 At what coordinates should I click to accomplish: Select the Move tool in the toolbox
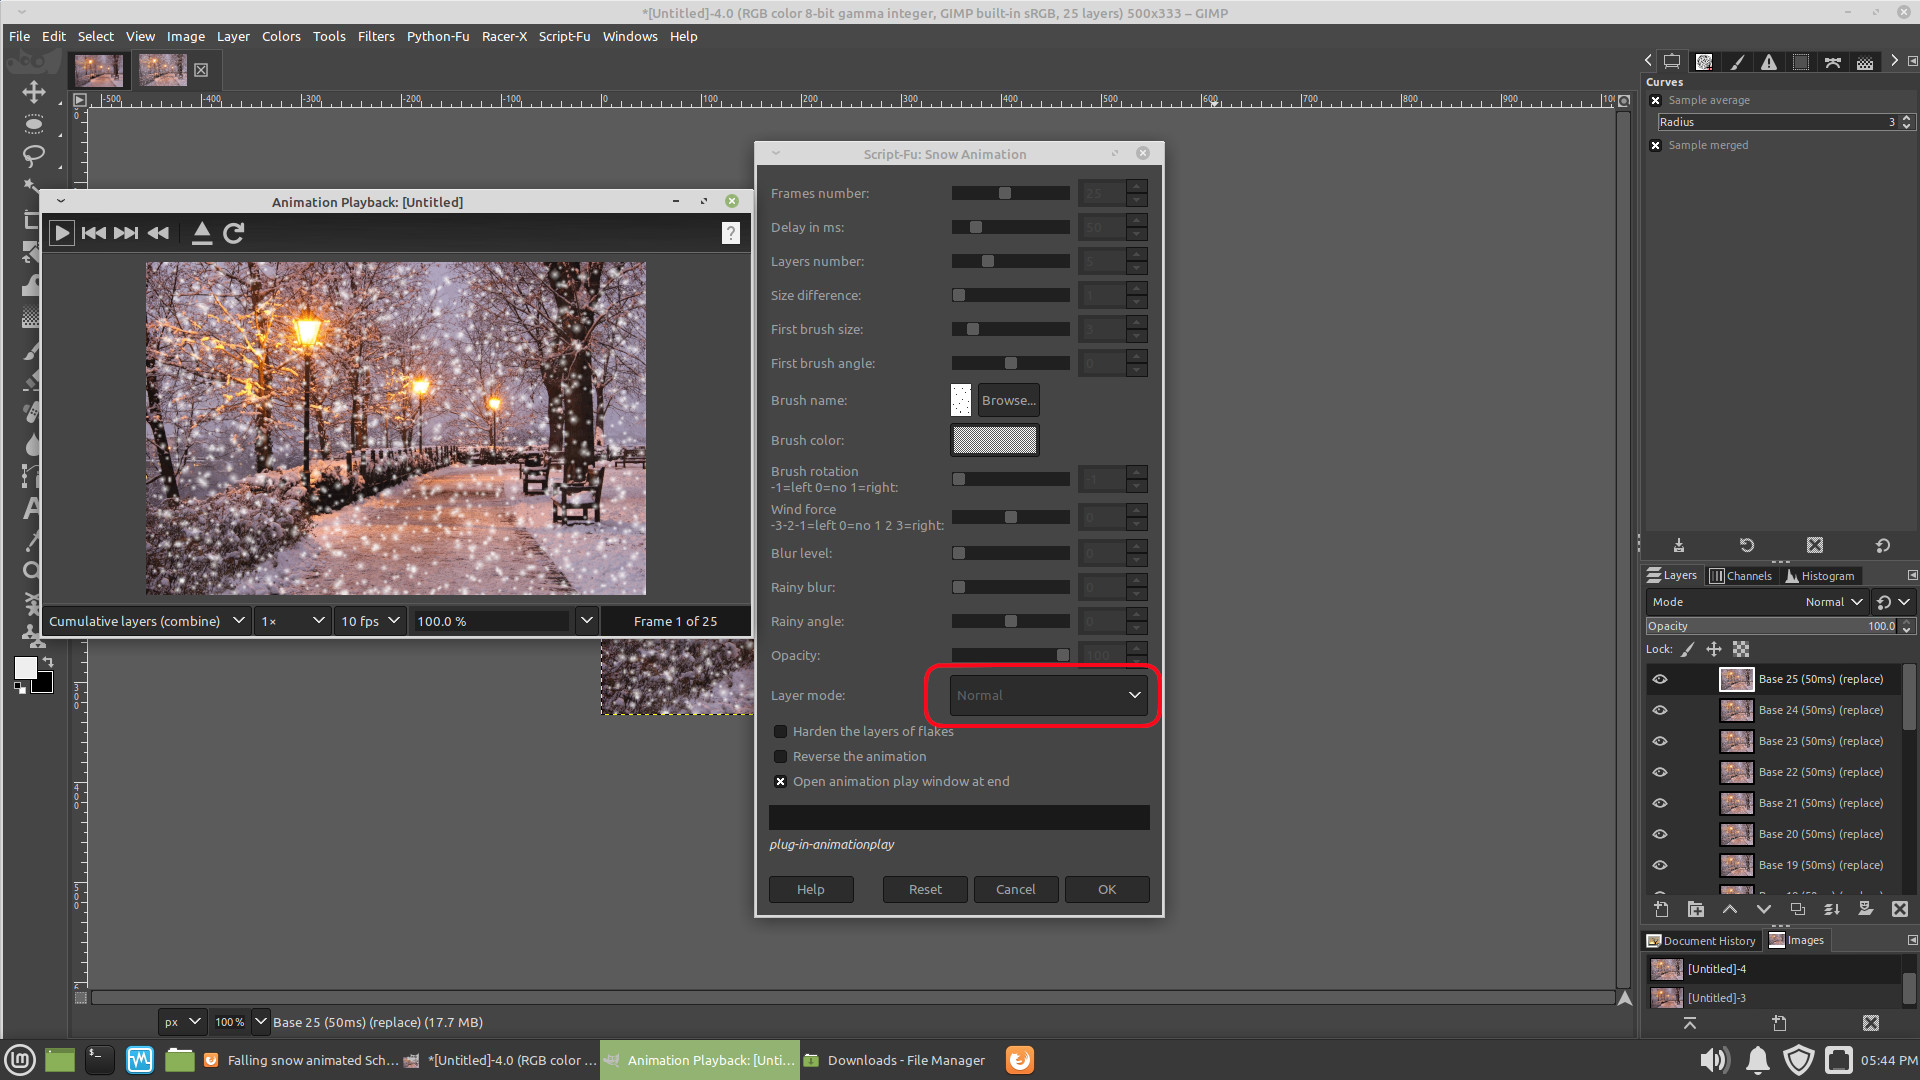(x=33, y=92)
